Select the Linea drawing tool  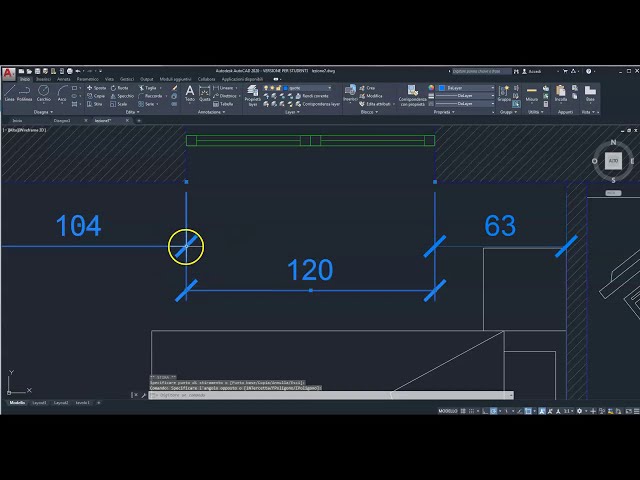[9, 93]
